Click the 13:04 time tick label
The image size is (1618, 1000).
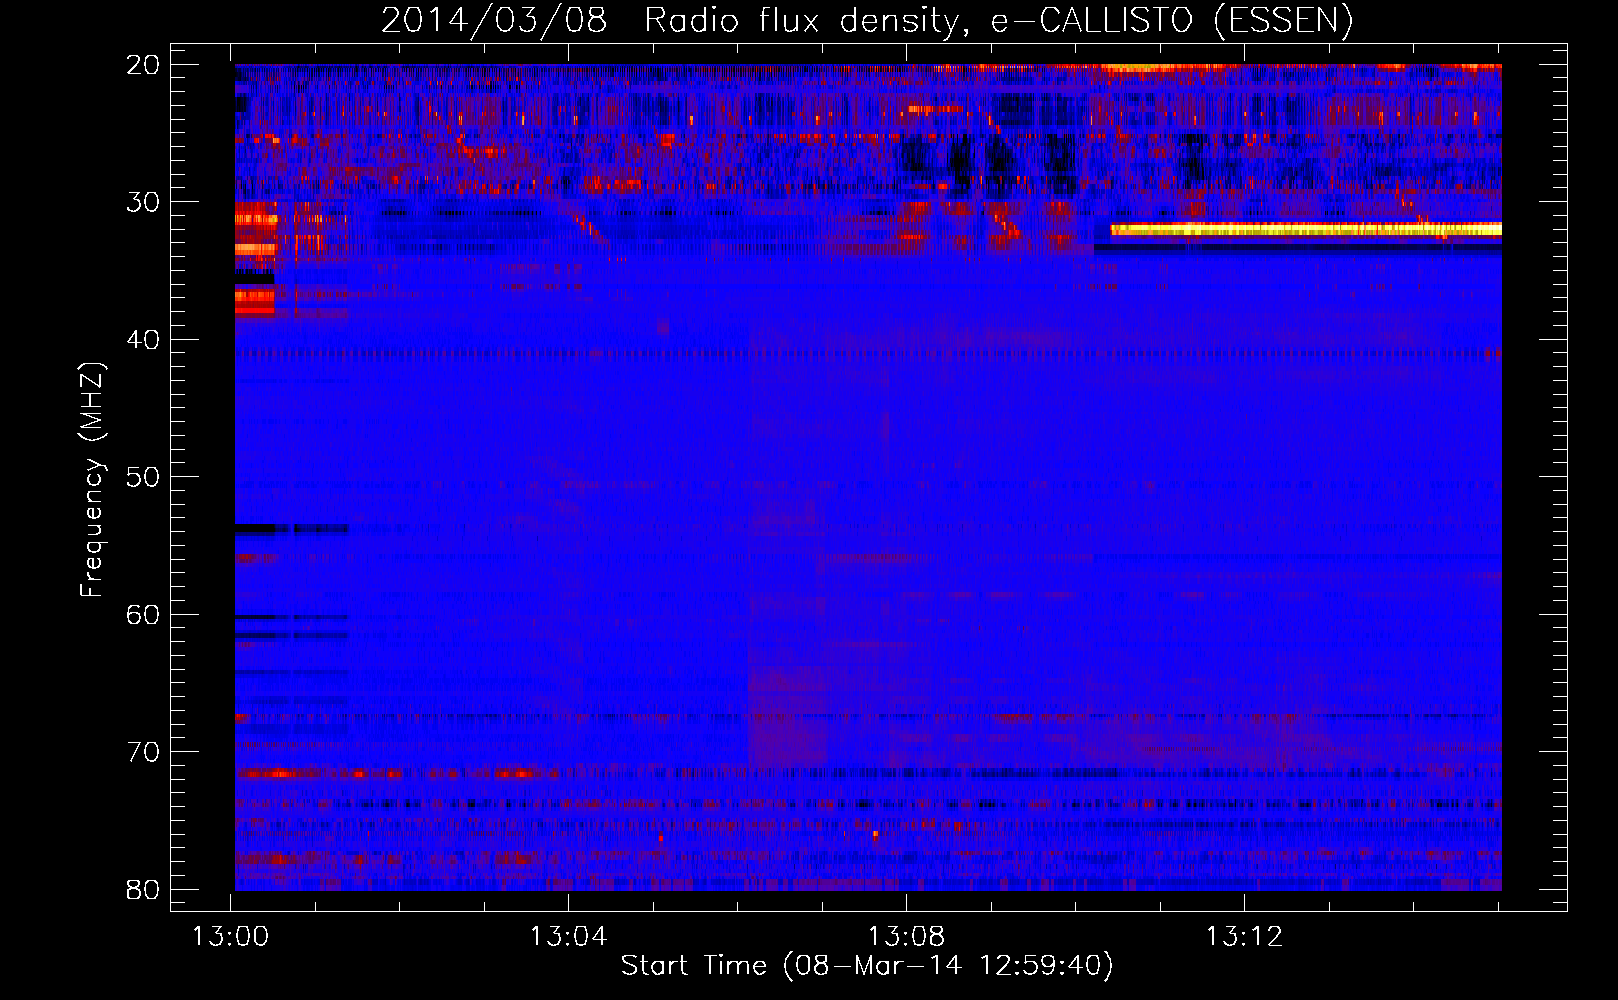point(568,937)
